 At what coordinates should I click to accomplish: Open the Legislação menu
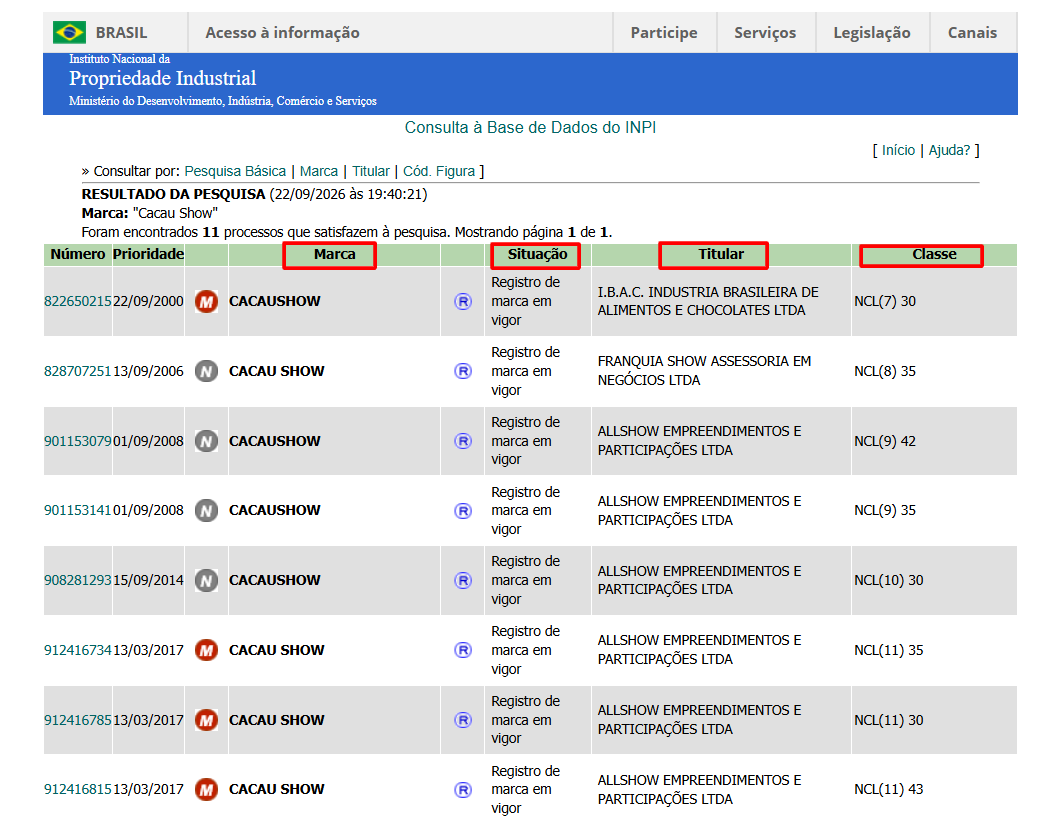pyautogui.click(x=872, y=33)
